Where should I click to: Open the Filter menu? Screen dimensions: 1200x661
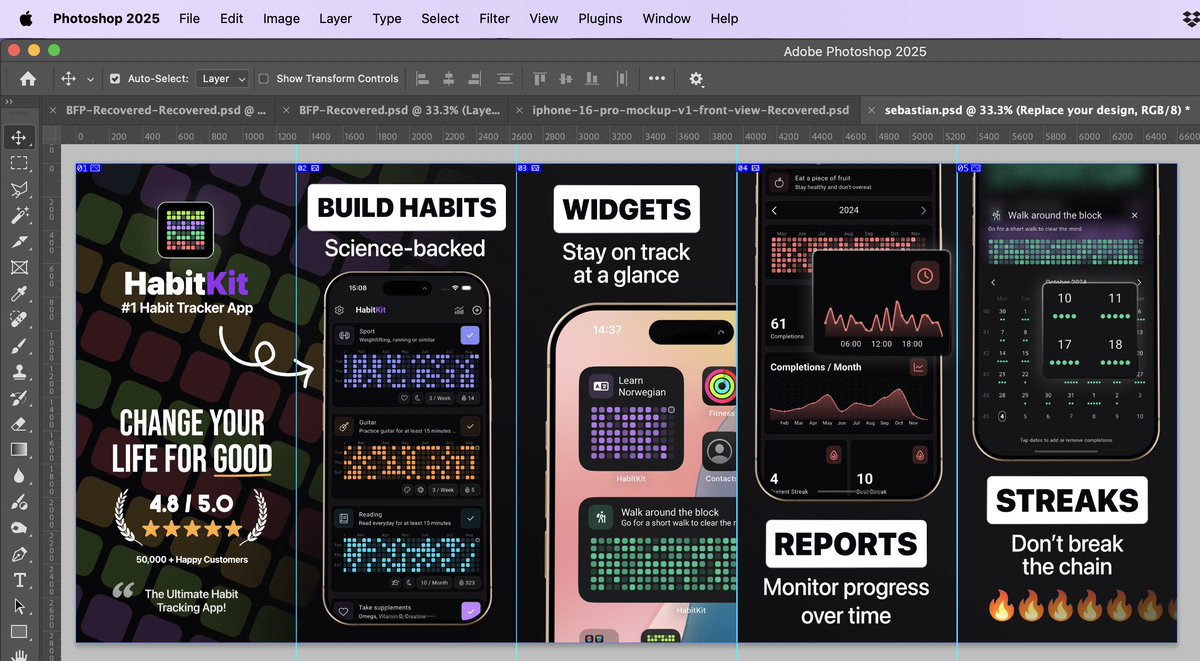[494, 18]
